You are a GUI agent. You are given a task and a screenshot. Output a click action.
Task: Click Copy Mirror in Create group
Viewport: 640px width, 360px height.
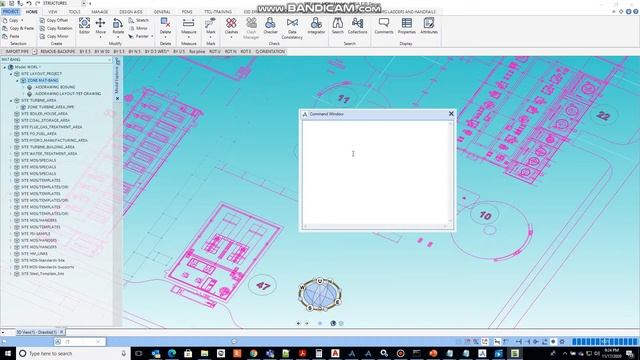54,36
